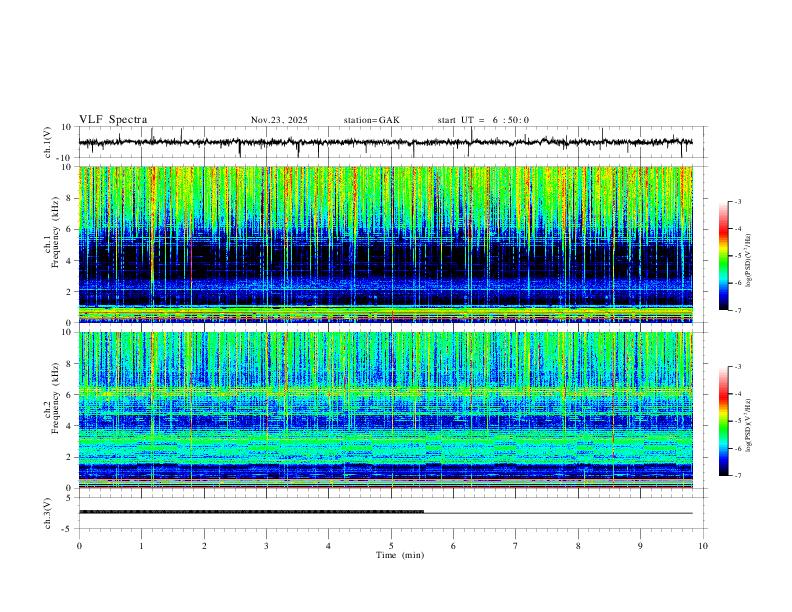Screen dimensions: 792x612
Task: Click the 'ch.3(V)' axis label
Action: pos(47,513)
